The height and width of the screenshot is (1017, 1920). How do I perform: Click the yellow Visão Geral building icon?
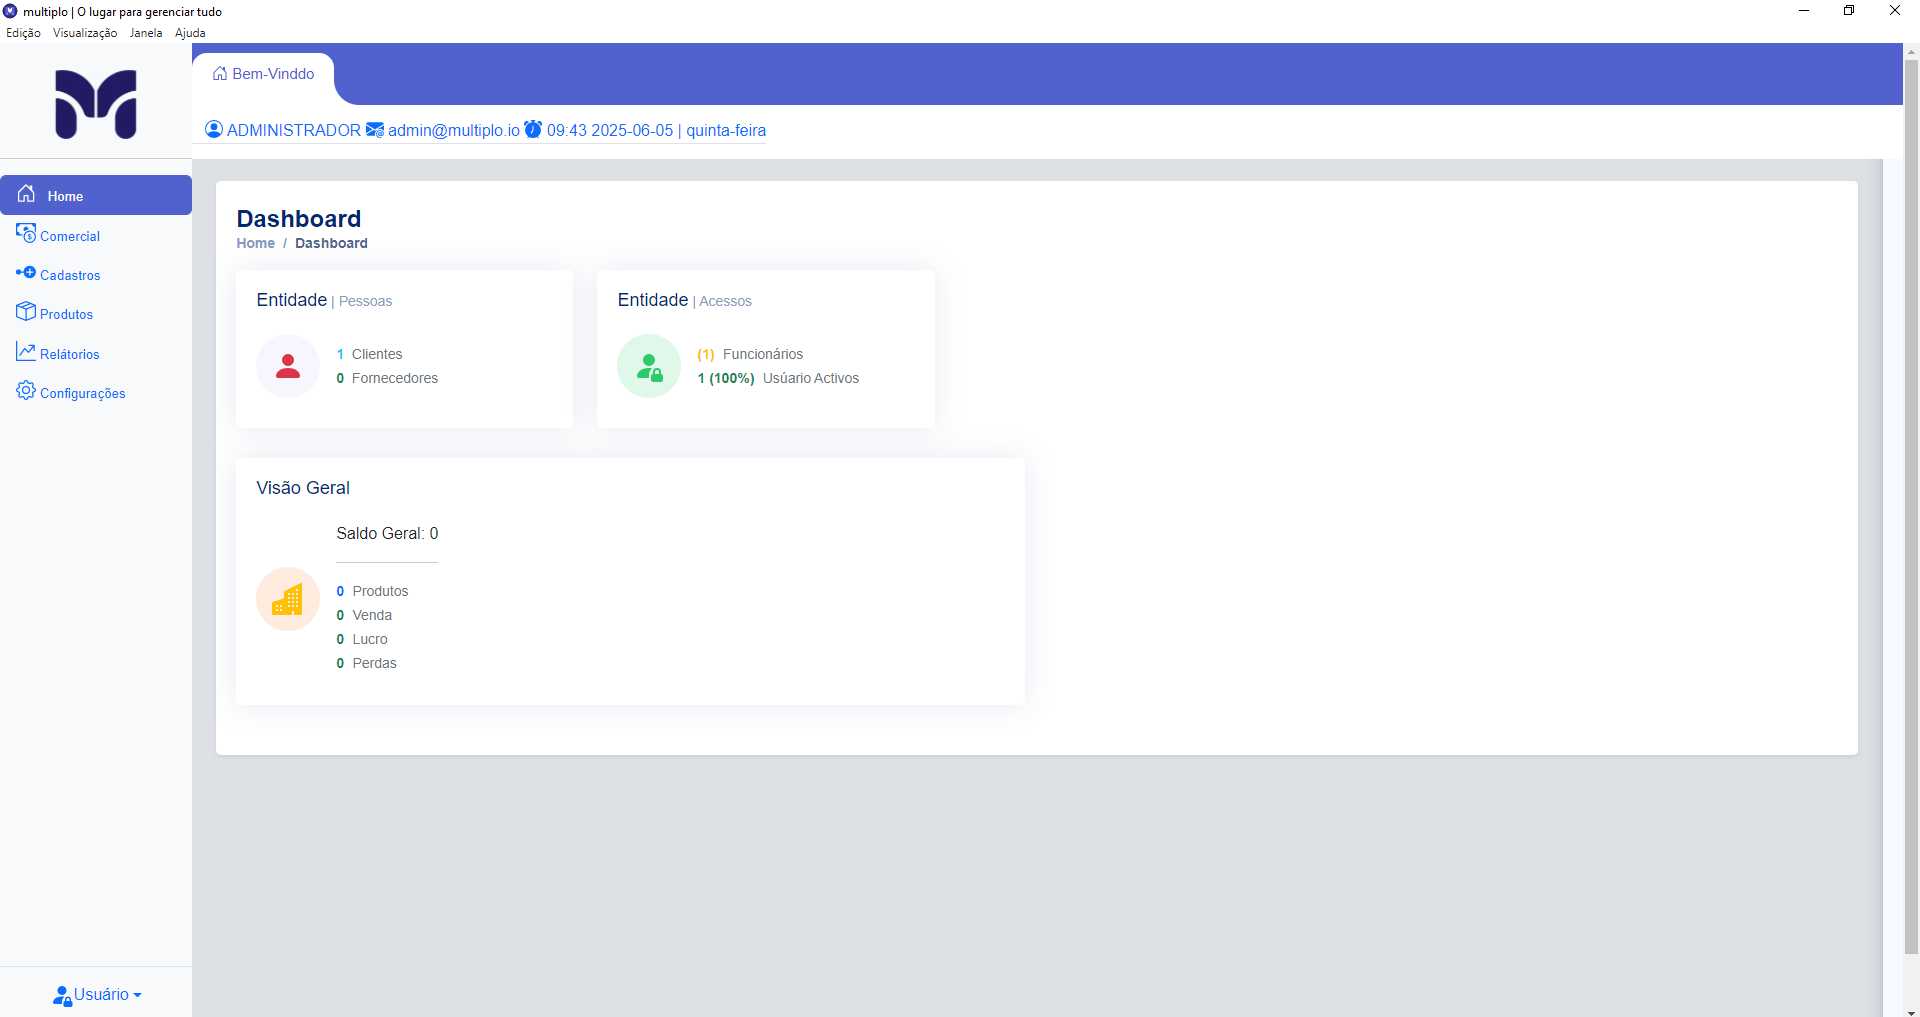click(288, 599)
